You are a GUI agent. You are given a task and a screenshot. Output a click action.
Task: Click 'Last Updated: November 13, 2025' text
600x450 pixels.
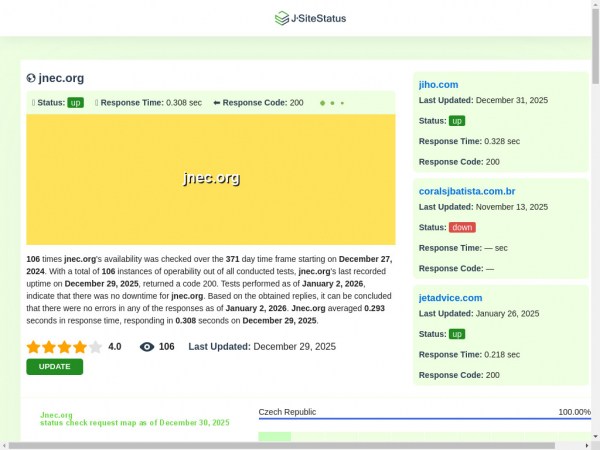[483, 207]
